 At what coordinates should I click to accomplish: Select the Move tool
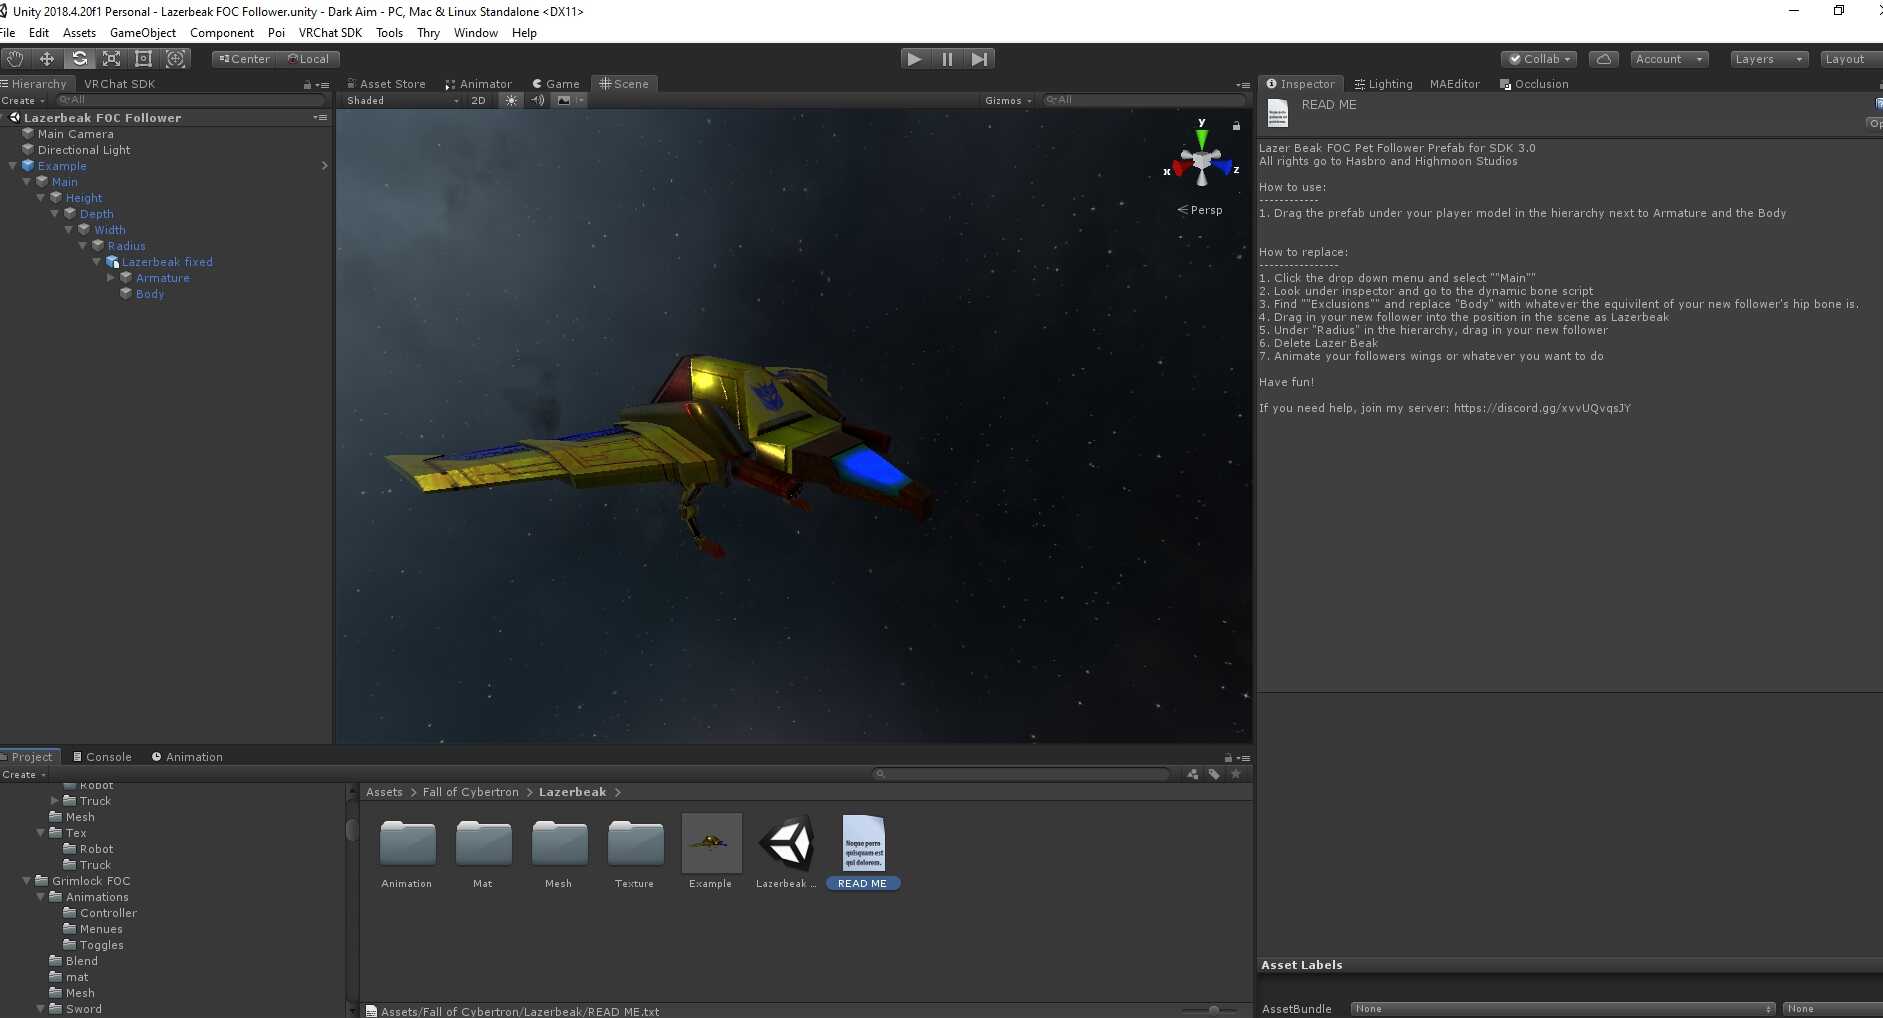(47, 59)
